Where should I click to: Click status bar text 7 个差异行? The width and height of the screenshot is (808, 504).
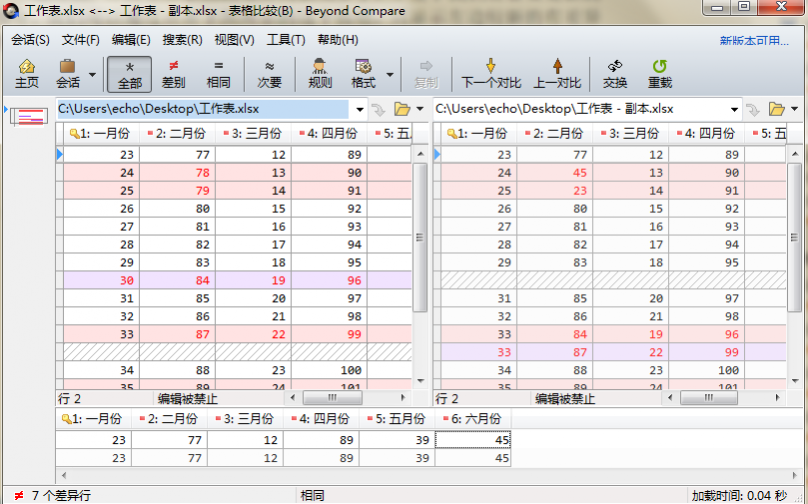62,496
